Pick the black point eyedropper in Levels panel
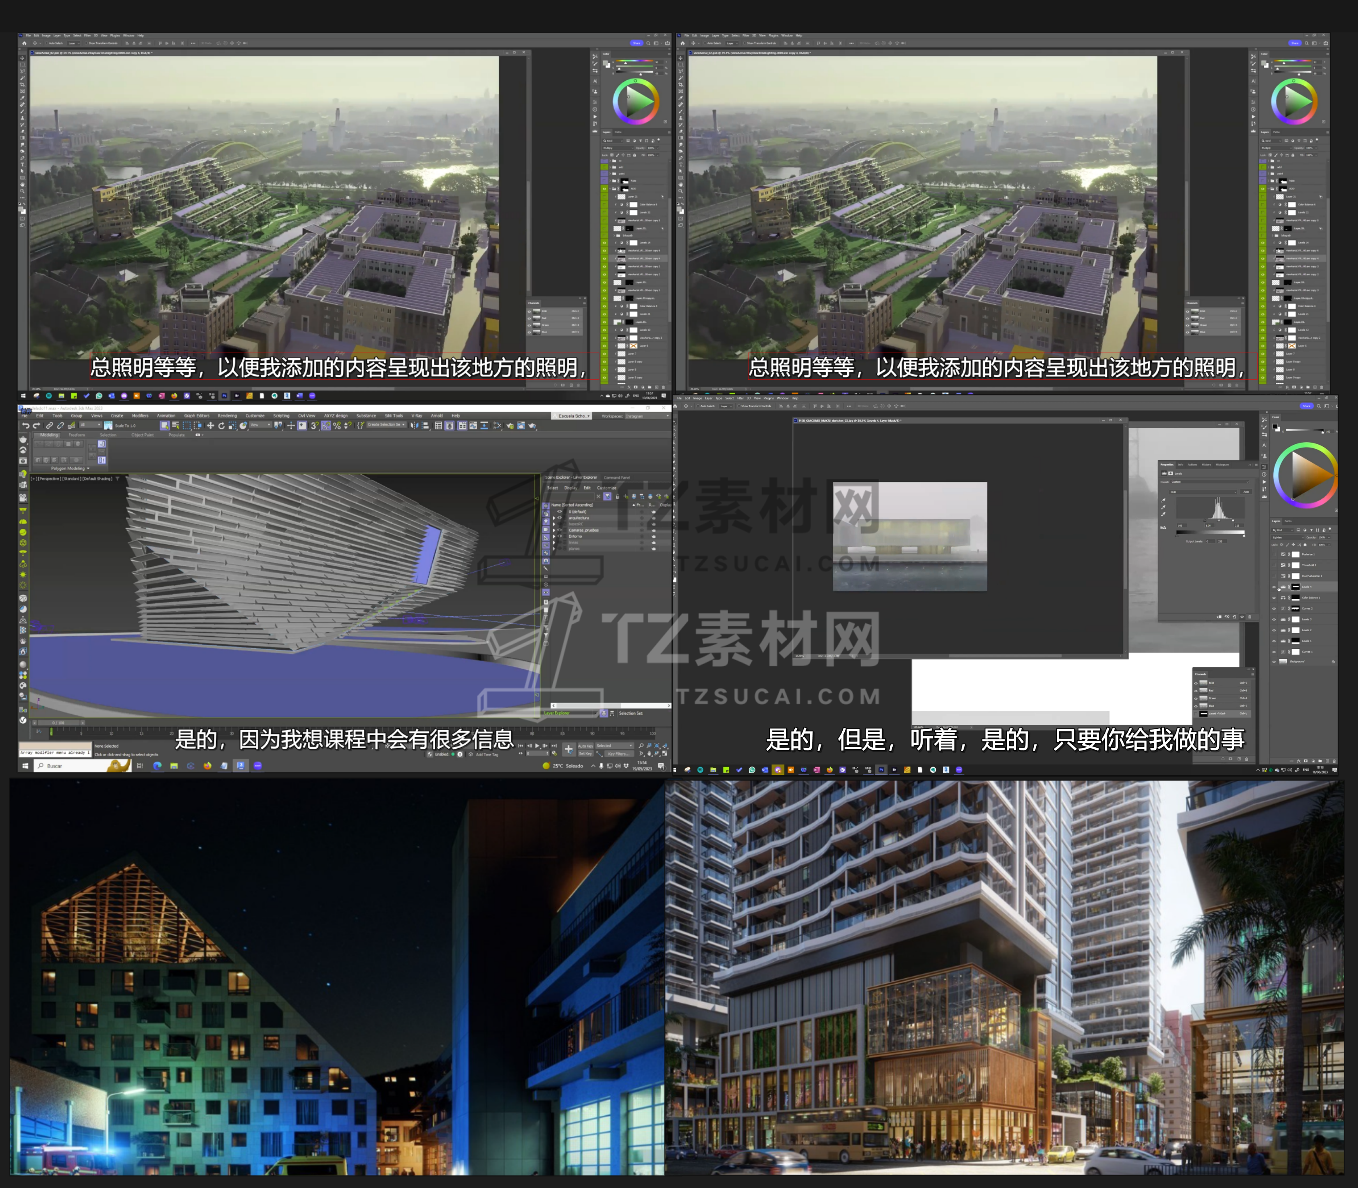1358x1188 pixels. tap(1164, 502)
